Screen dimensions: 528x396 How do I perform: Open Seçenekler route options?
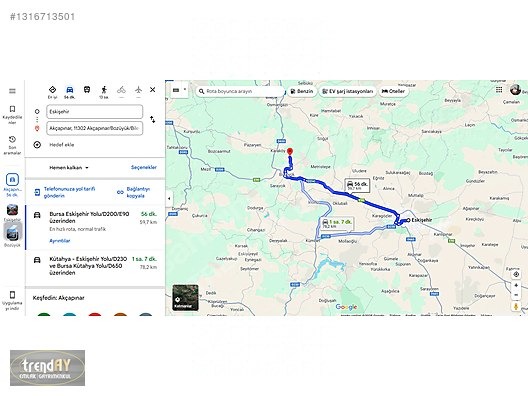pyautogui.click(x=144, y=167)
